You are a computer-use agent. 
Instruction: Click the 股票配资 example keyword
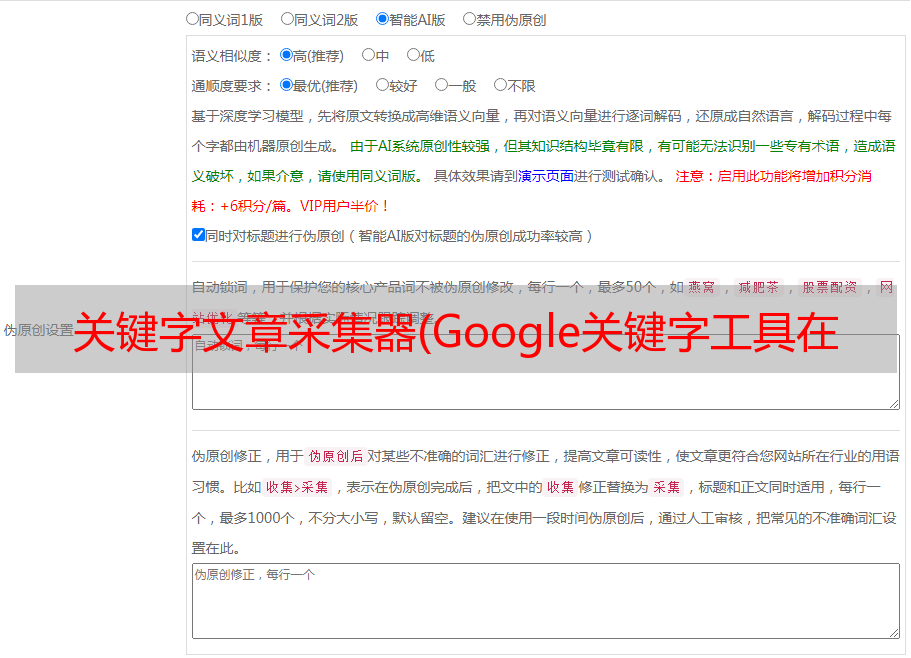click(830, 287)
